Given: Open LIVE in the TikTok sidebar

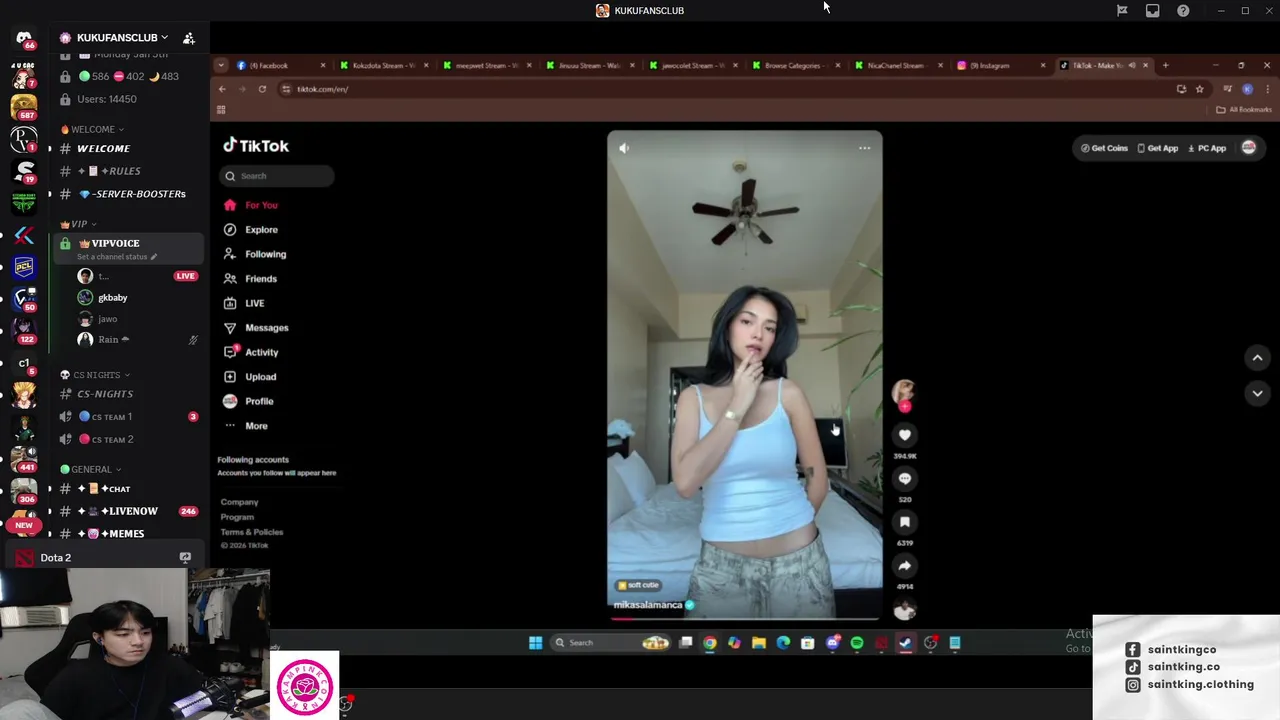Looking at the screenshot, I should point(245,303).
